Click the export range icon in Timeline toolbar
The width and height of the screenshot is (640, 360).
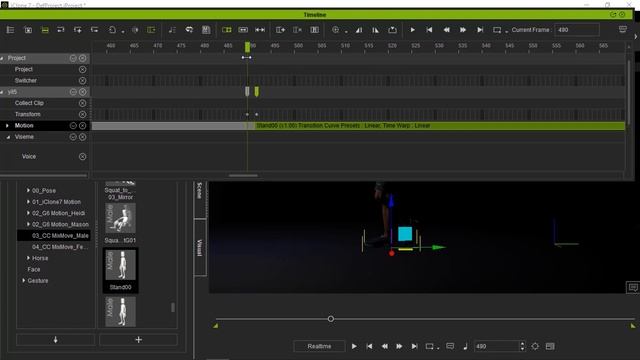pos(392,30)
